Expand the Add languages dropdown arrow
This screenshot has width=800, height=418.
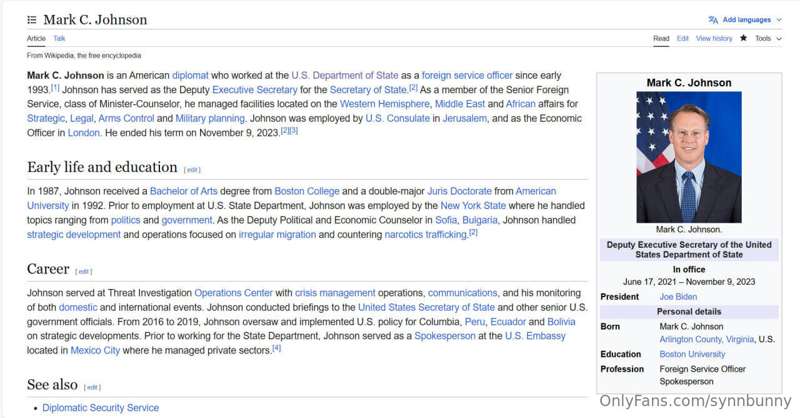click(779, 20)
